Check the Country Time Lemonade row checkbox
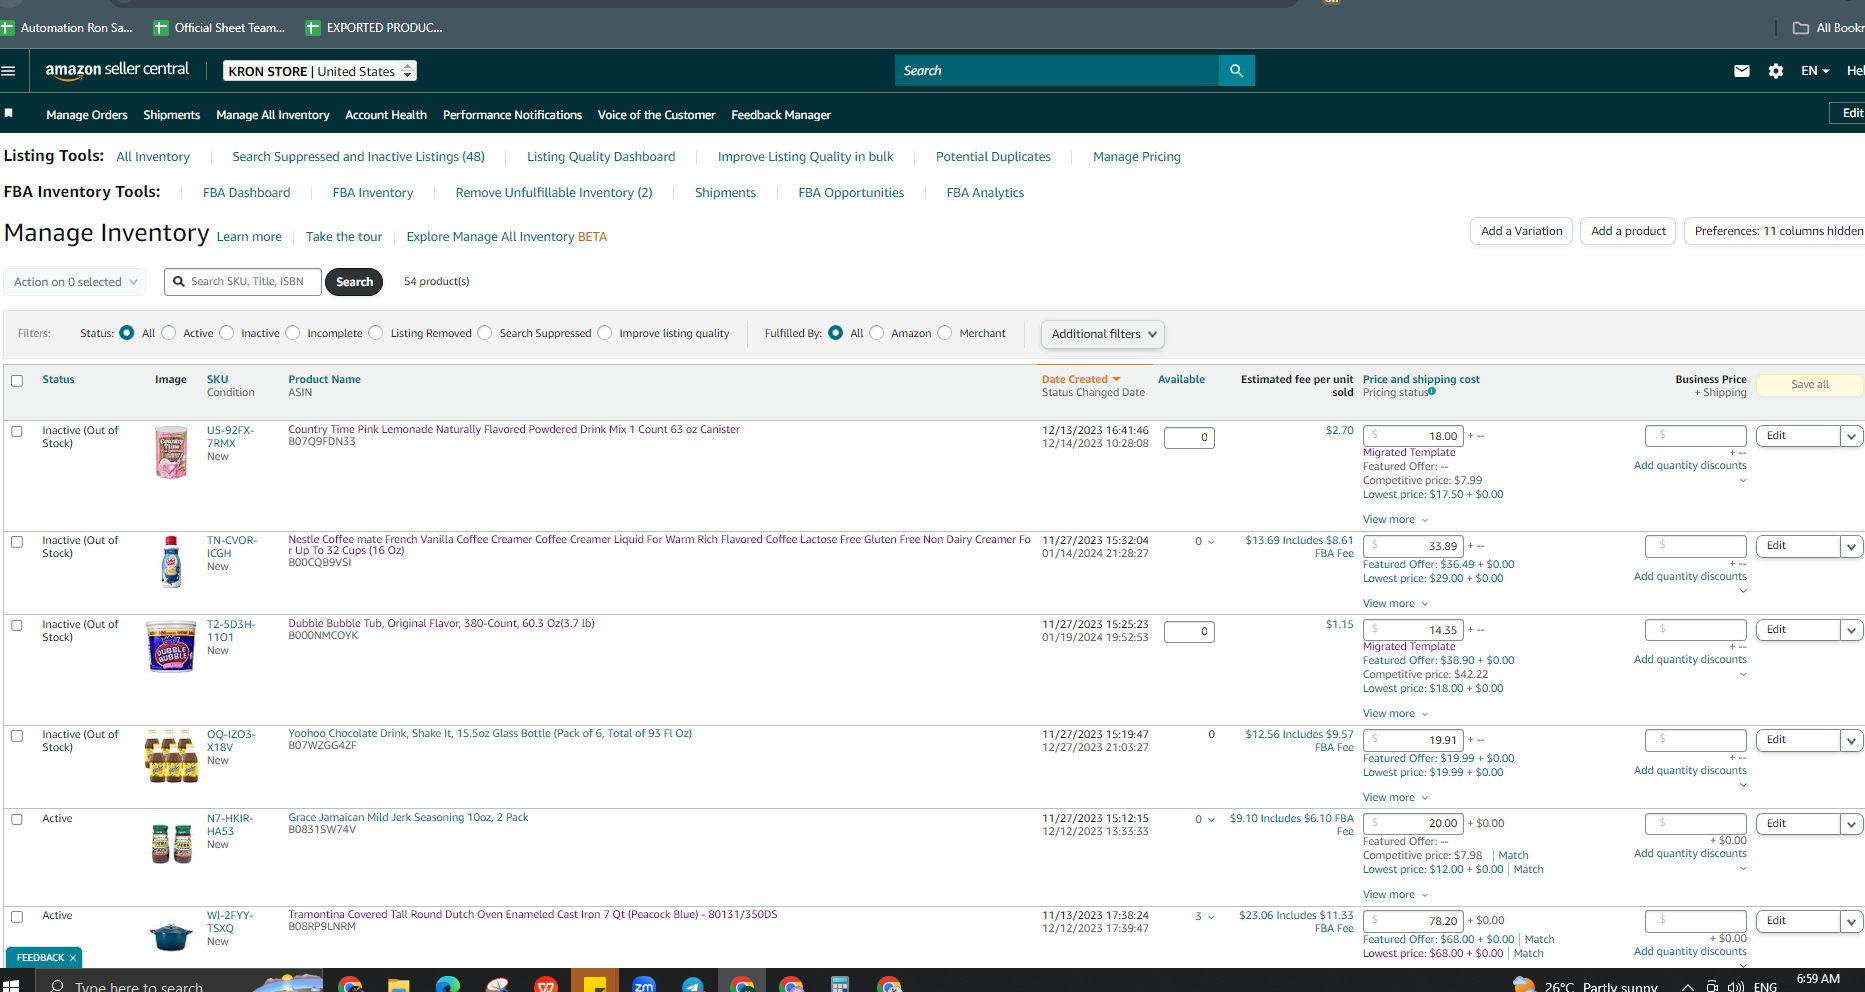This screenshot has height=992, width=1865. (17, 432)
